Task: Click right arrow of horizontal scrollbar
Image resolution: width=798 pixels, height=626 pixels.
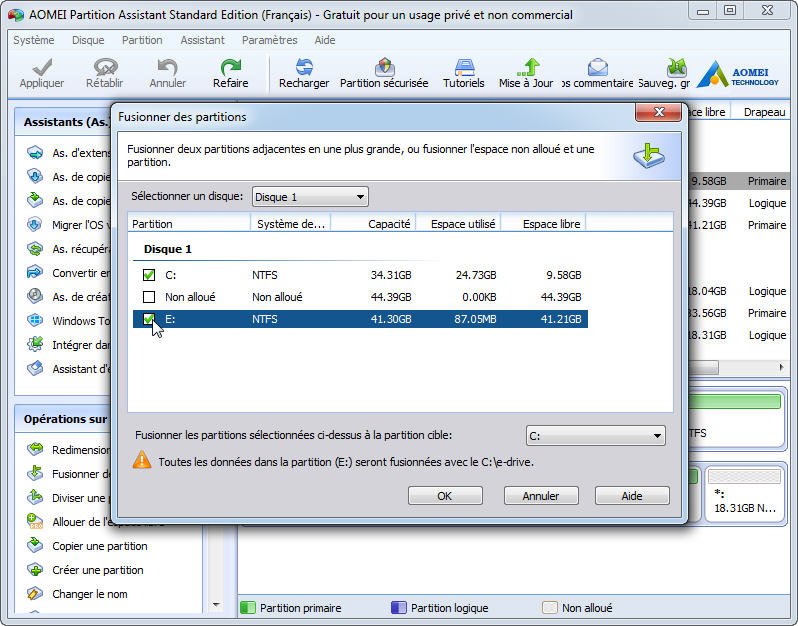Action: point(782,367)
